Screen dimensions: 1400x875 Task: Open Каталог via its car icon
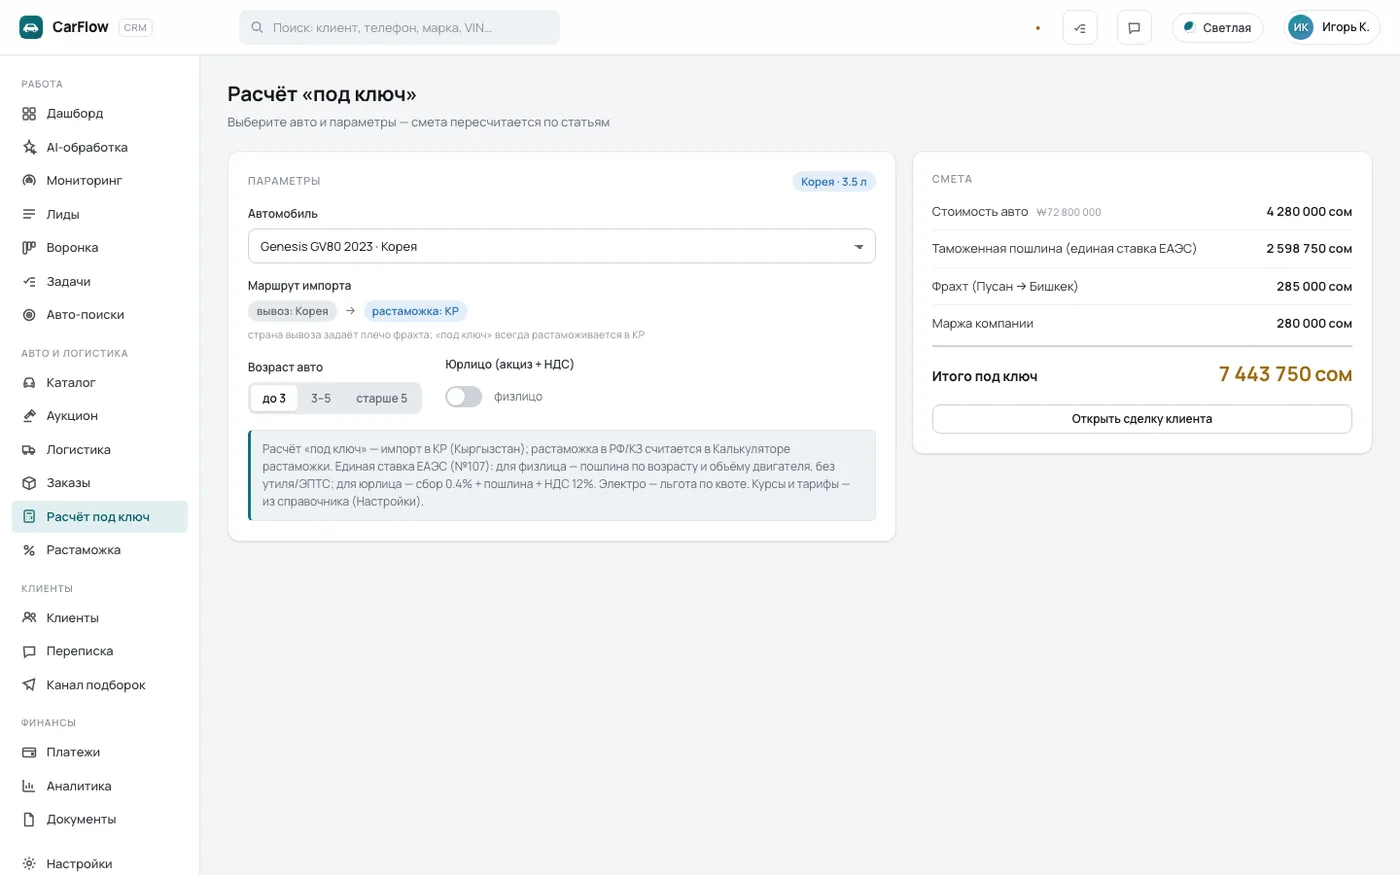click(29, 383)
